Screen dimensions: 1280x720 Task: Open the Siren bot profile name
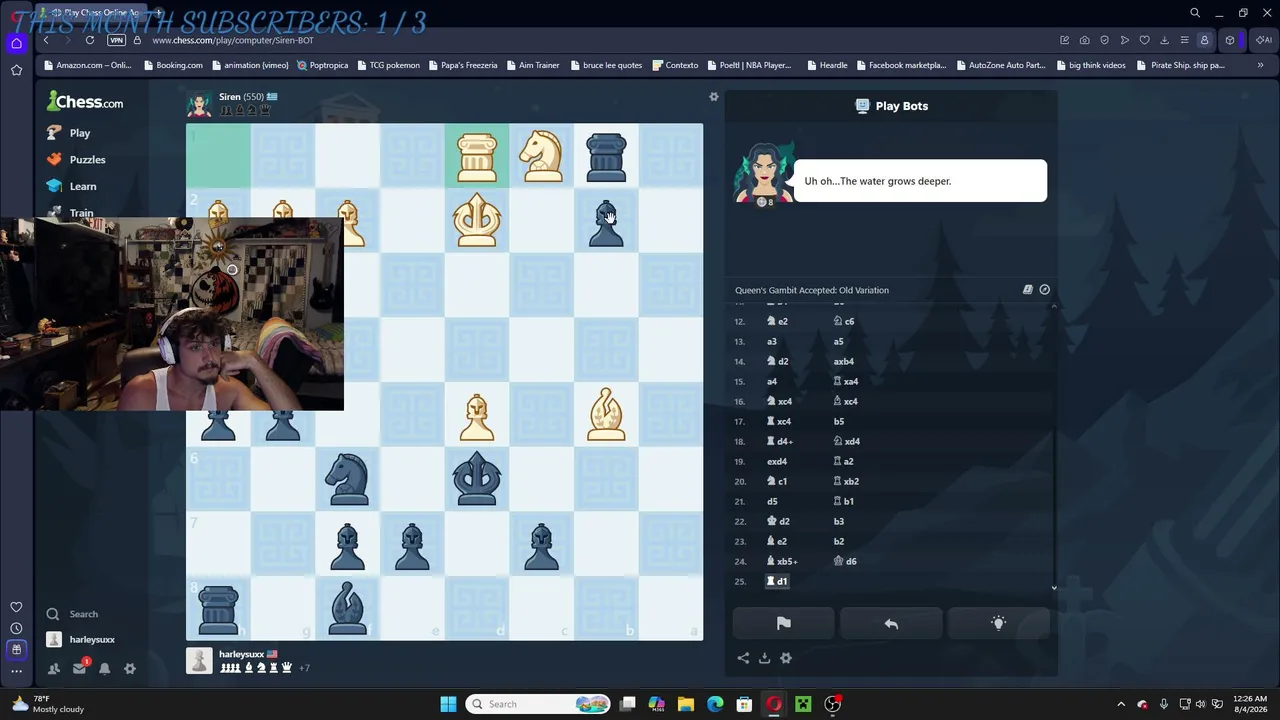click(229, 97)
